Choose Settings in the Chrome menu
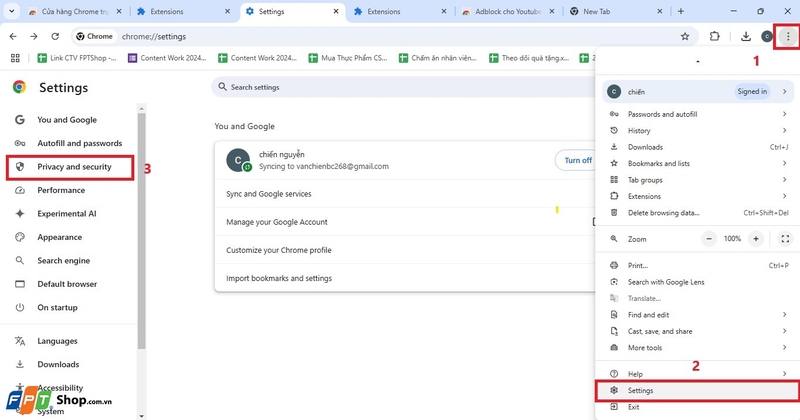 pos(697,390)
